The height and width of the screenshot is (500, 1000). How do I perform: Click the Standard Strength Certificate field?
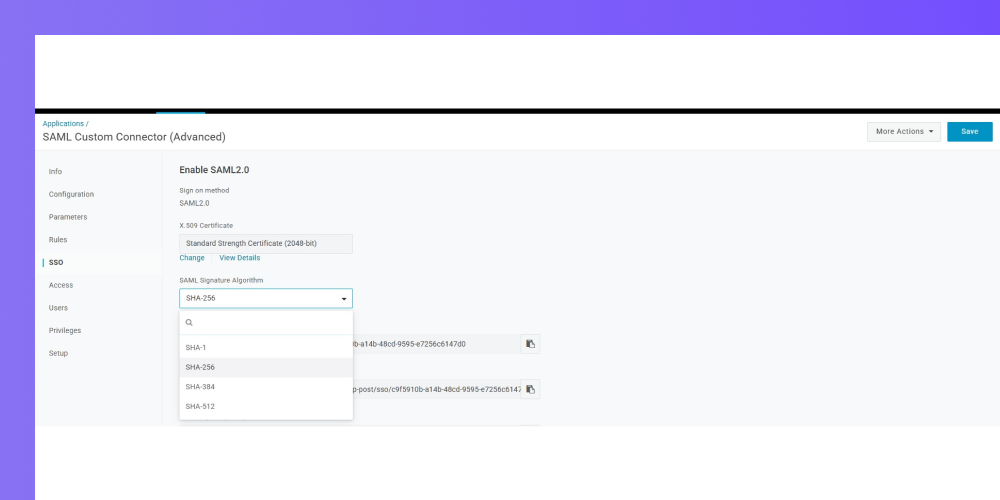point(266,244)
